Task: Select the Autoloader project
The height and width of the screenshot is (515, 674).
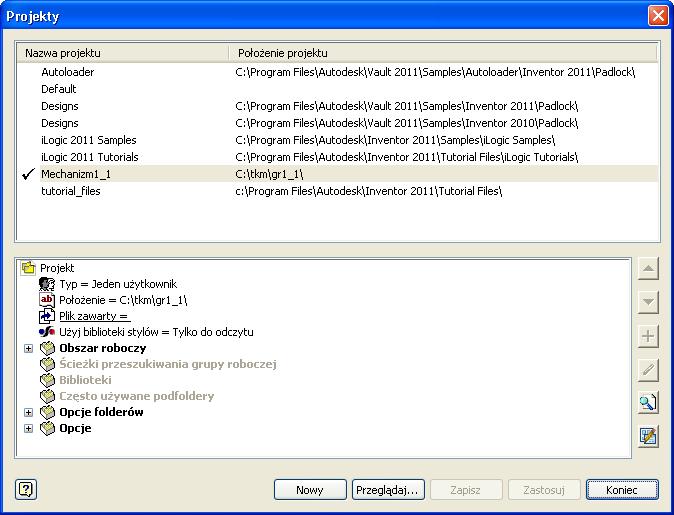Action: point(67,72)
